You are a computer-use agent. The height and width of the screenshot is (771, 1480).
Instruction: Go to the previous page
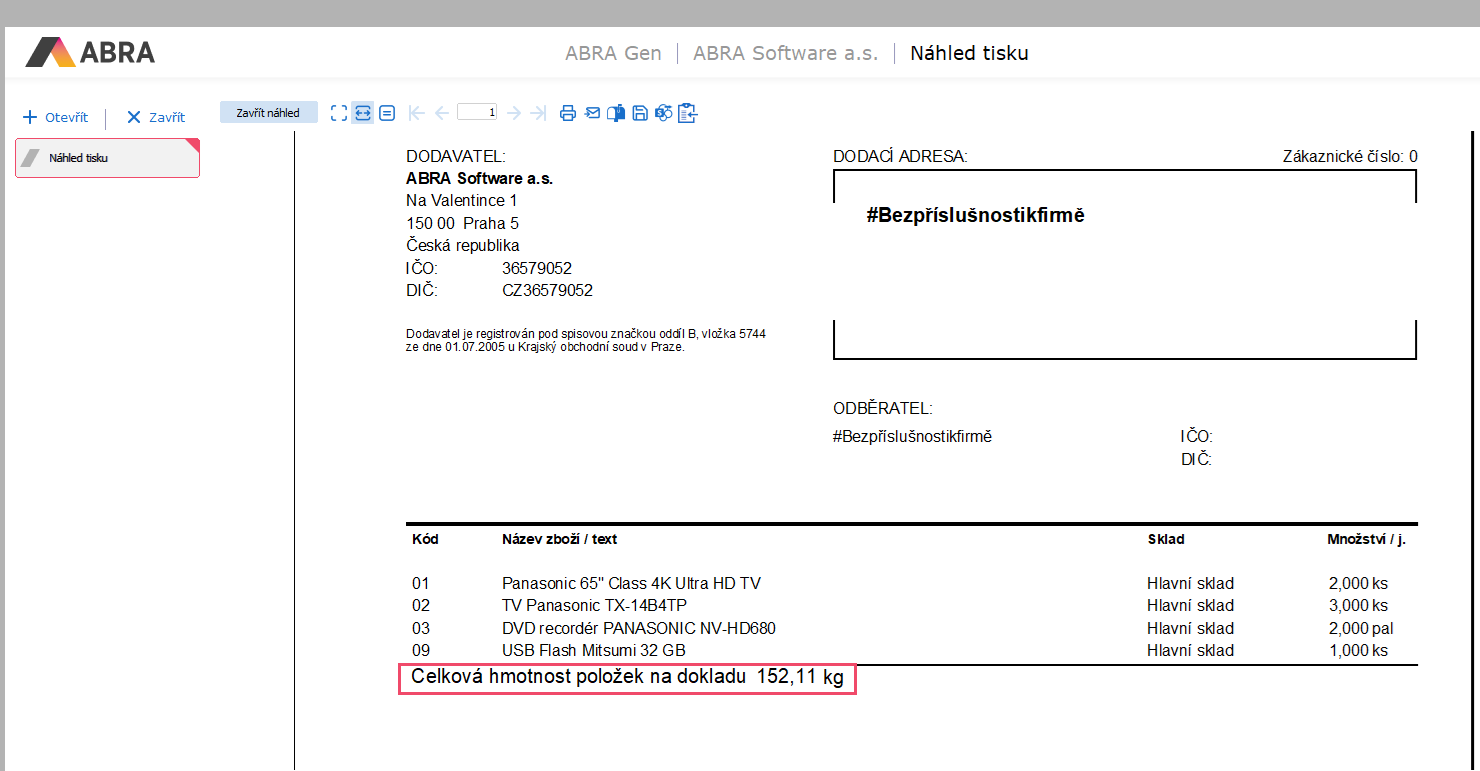pos(441,113)
